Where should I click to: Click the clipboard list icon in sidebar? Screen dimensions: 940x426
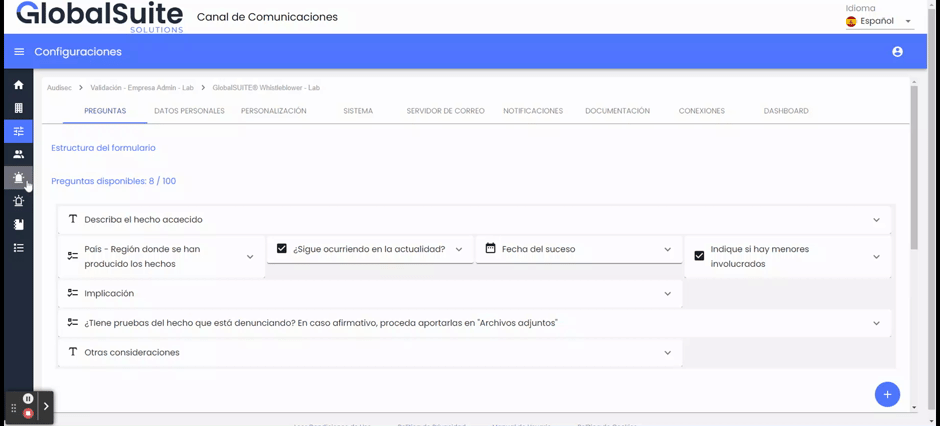(x=18, y=248)
